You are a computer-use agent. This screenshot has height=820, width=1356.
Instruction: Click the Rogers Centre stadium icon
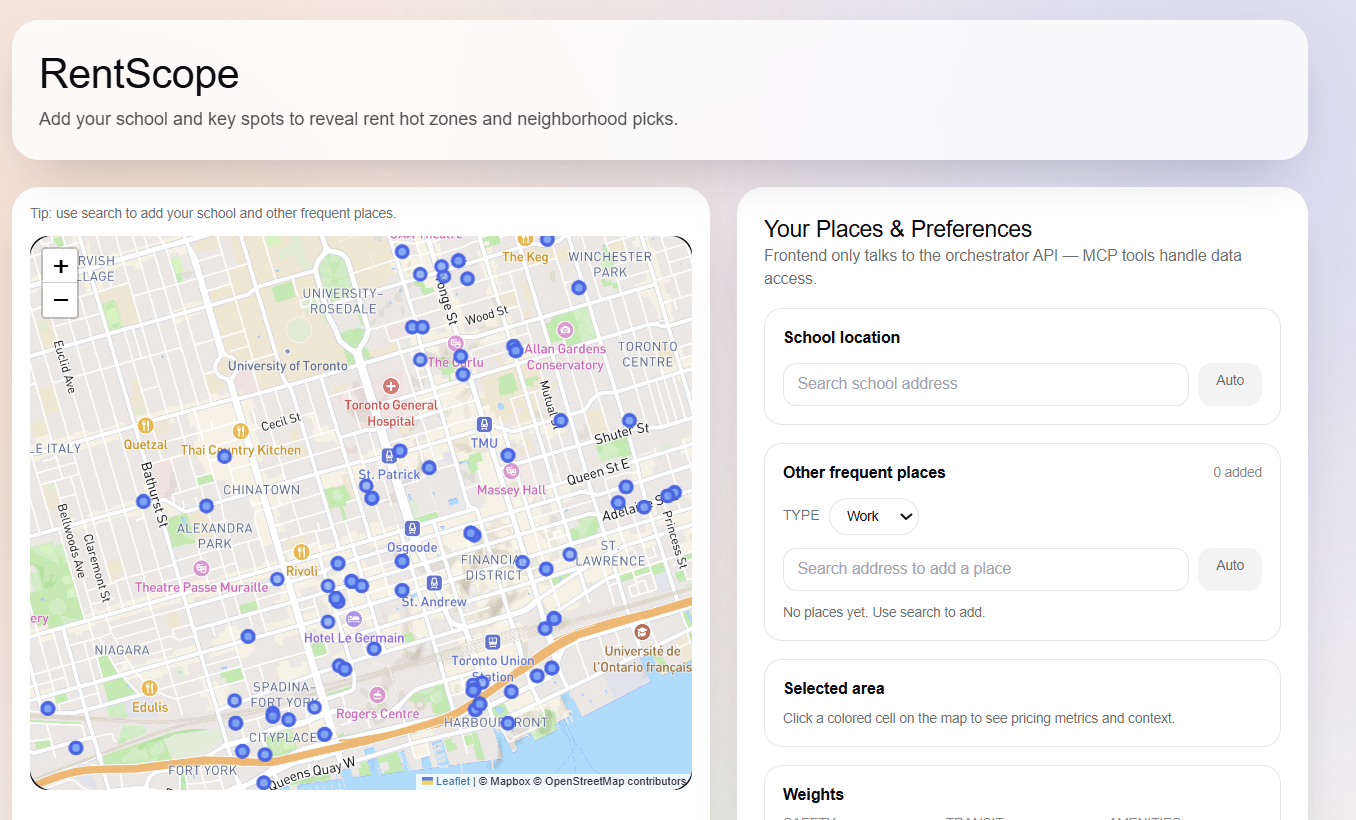coord(377,695)
